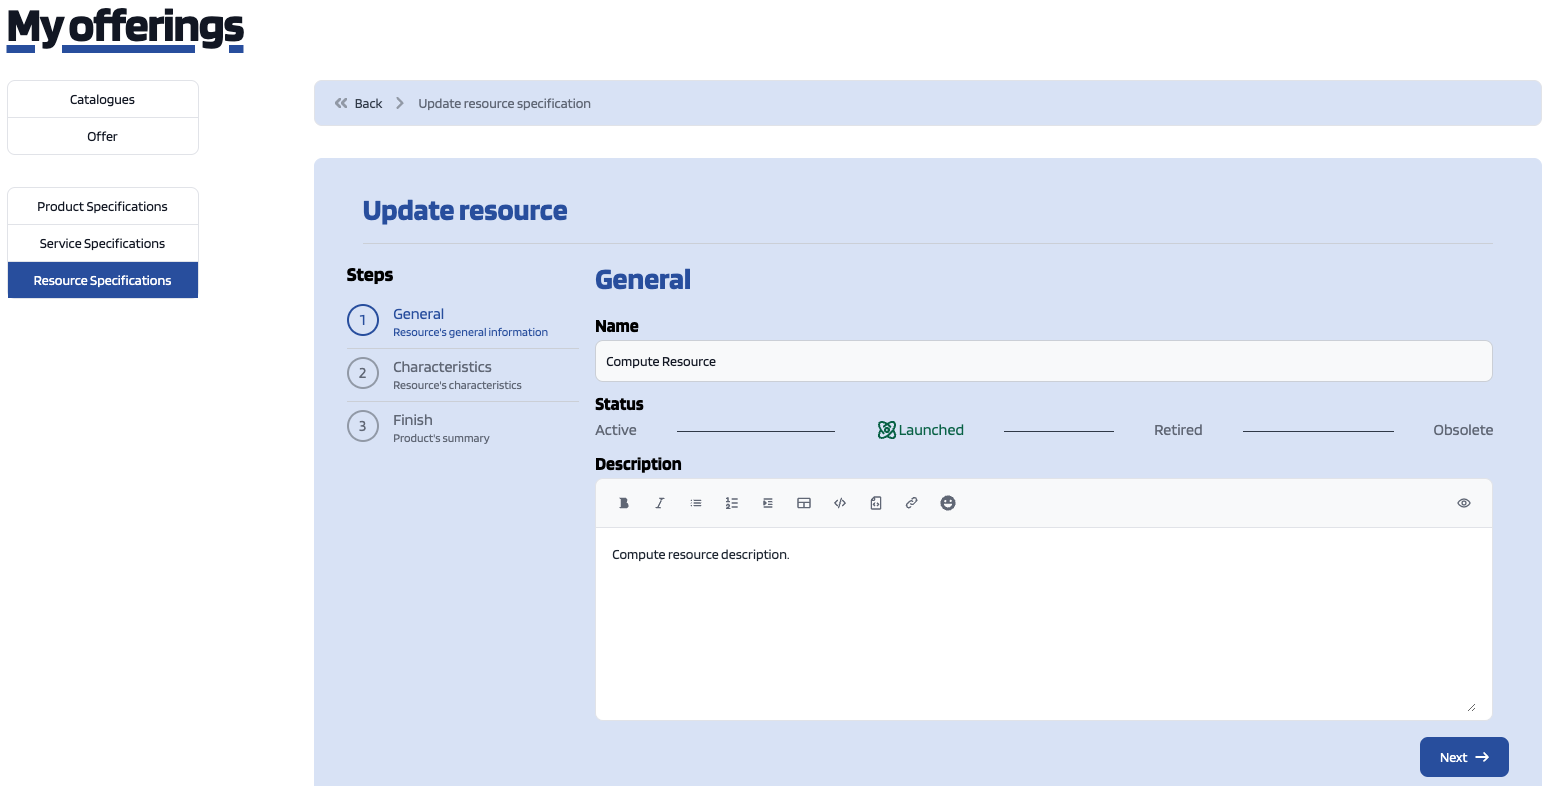The image size is (1549, 786).
Task: Apply bold formatting in the description editor
Action: click(624, 503)
